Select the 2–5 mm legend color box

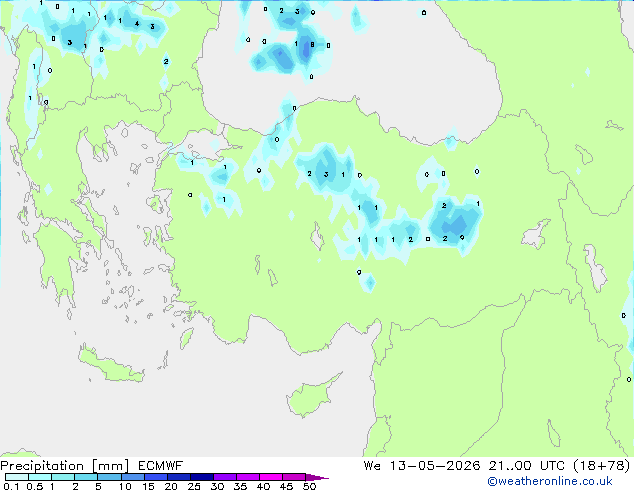[x=86, y=477]
